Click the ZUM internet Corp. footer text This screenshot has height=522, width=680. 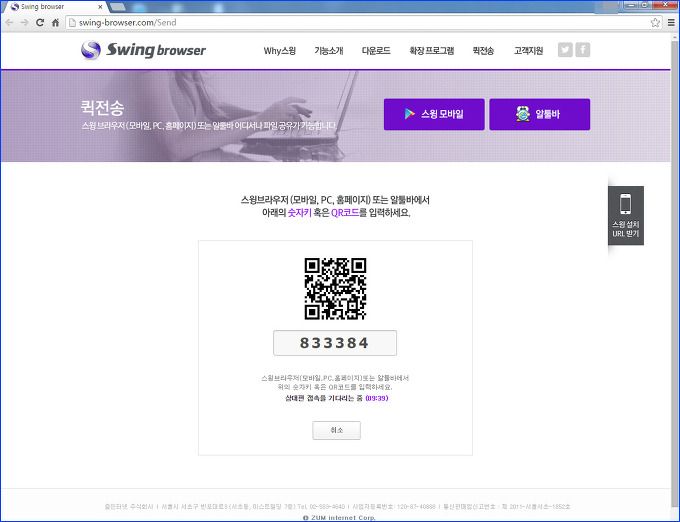pyautogui.click(x=339, y=518)
